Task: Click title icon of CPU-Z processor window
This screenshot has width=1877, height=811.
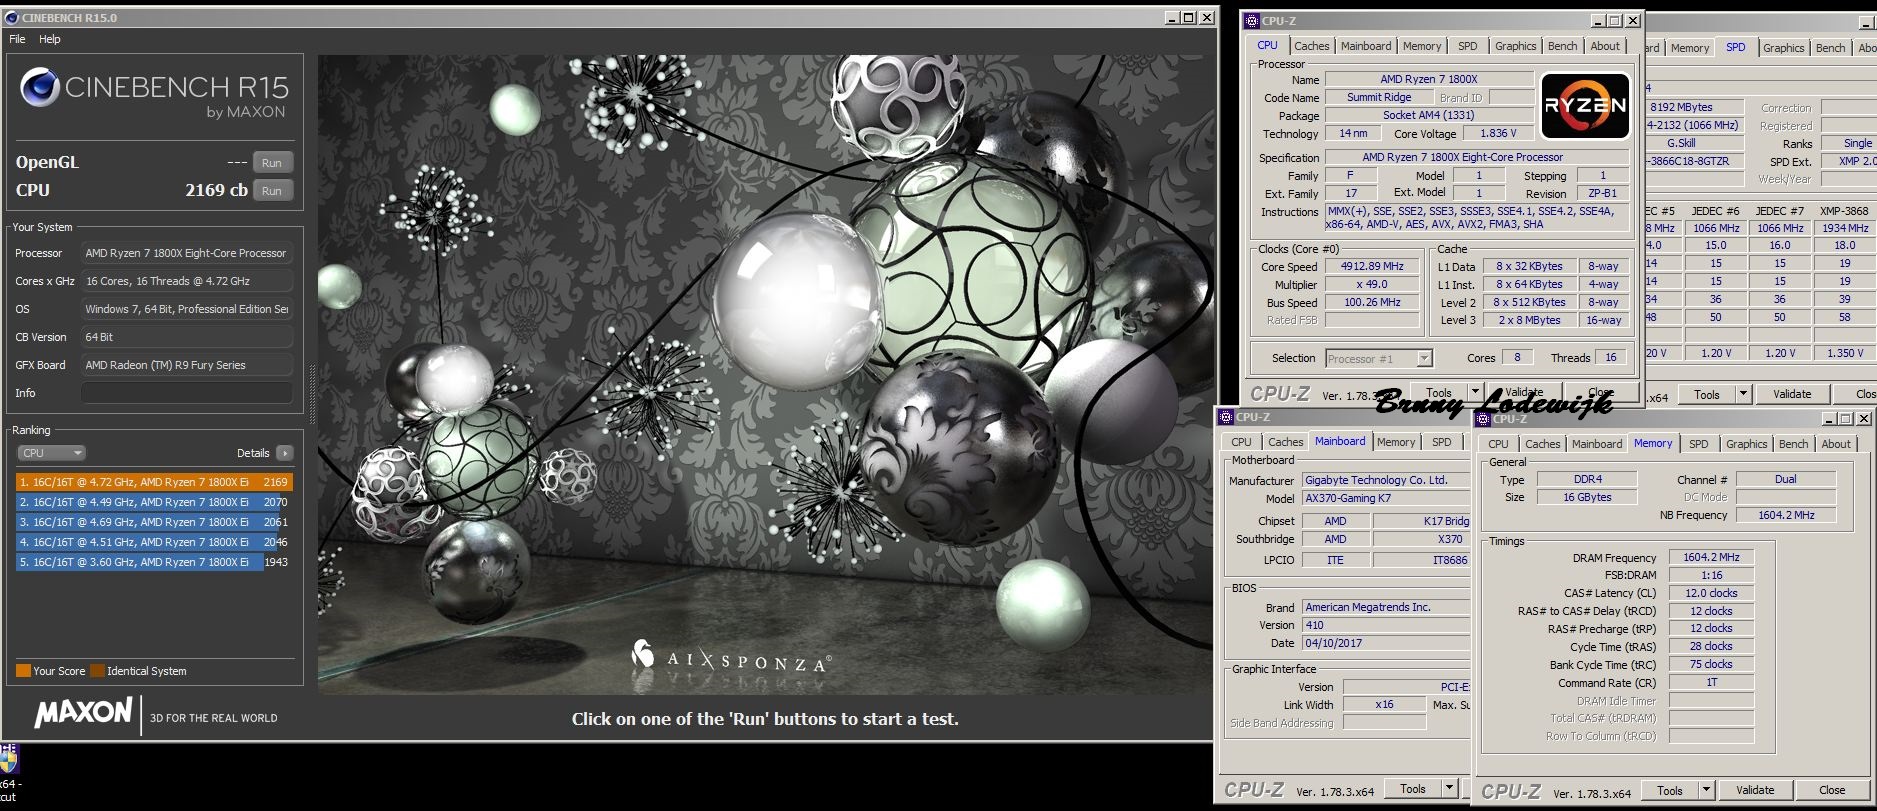Action: point(1252,20)
